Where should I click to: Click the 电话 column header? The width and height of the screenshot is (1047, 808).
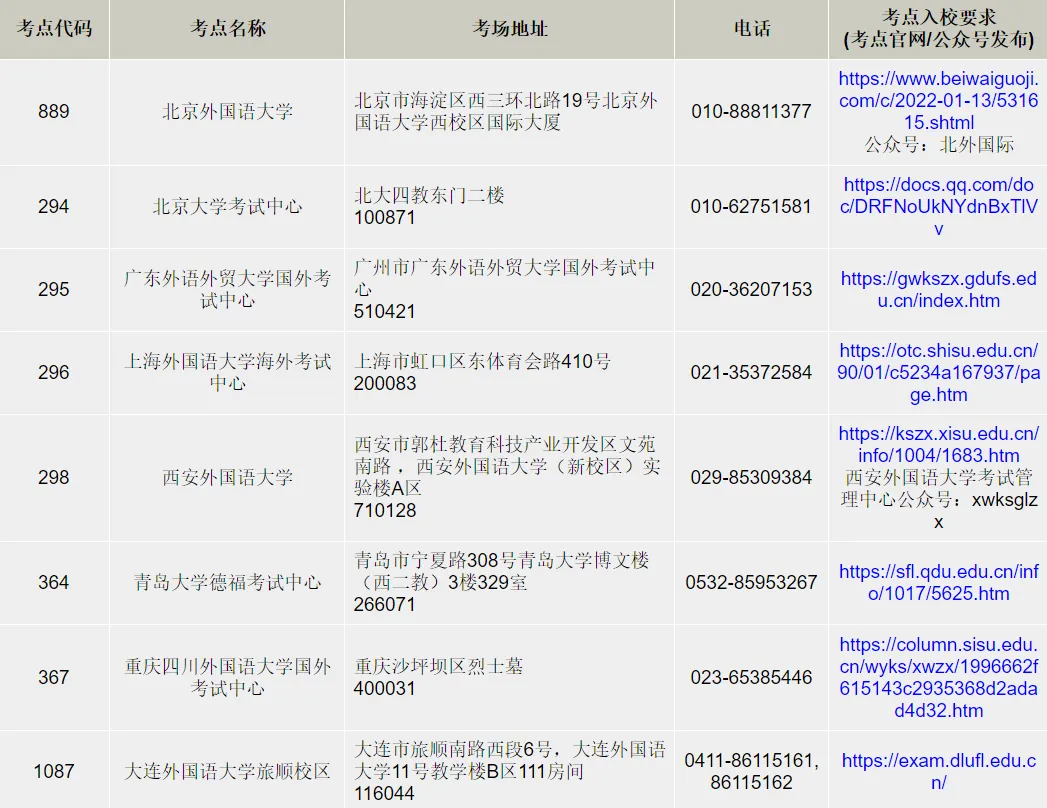[x=752, y=28]
